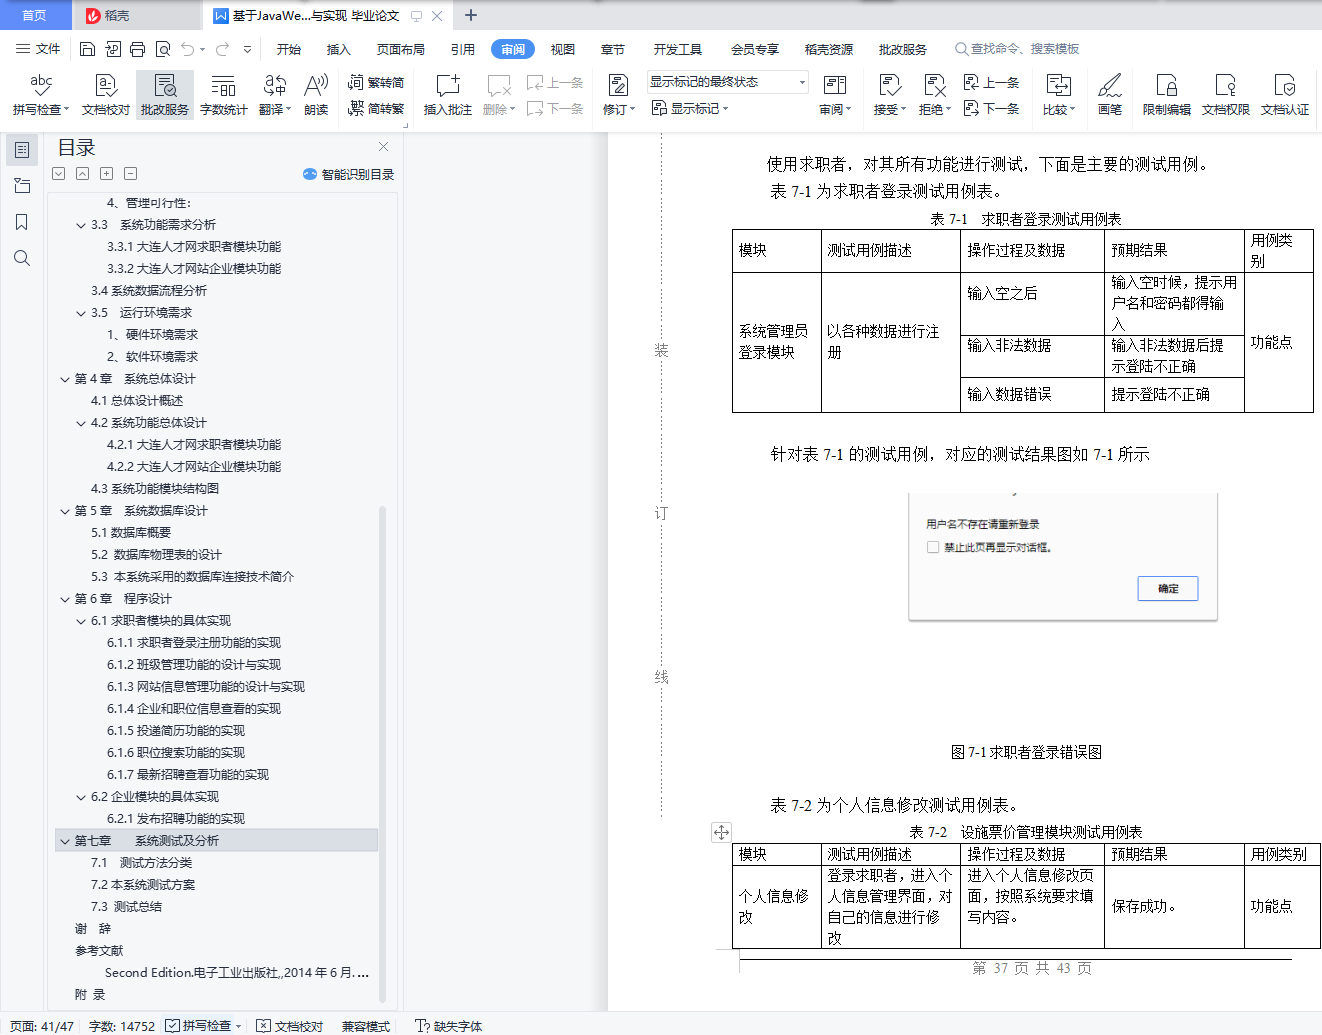Save the document with the toolbar save icon
The image size is (1322, 1035).
(87, 49)
